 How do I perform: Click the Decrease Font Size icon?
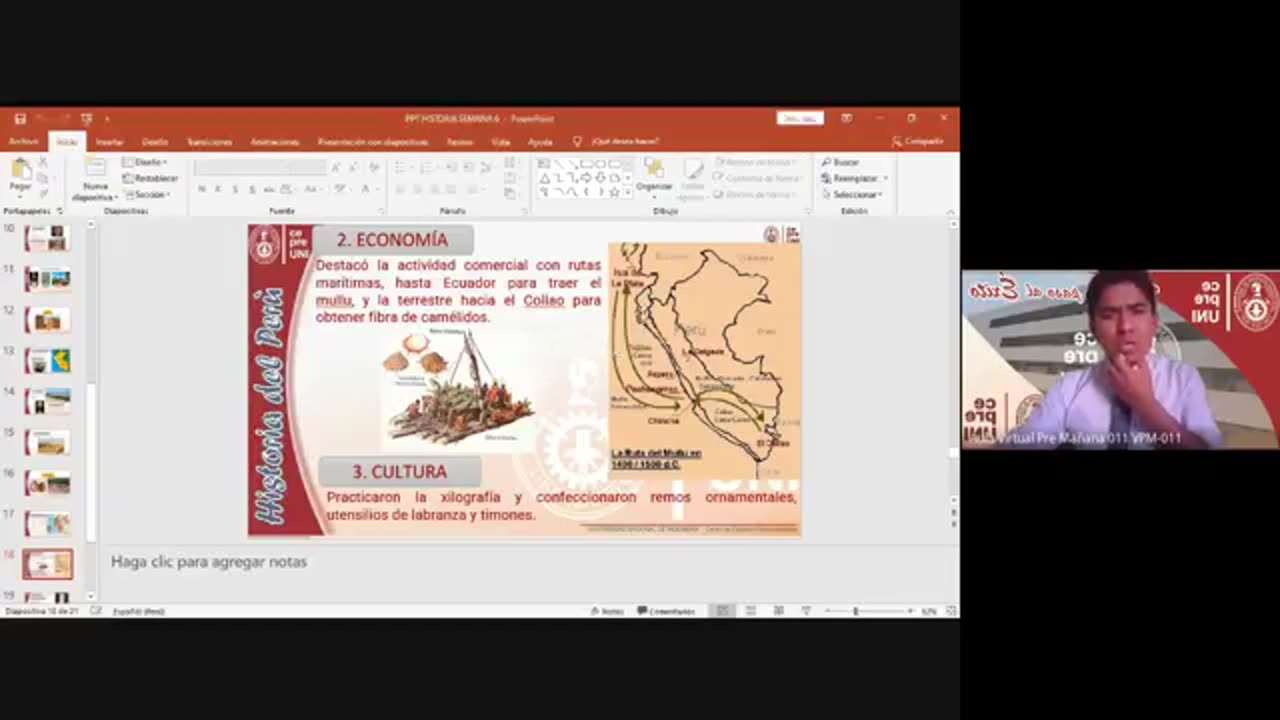352,167
